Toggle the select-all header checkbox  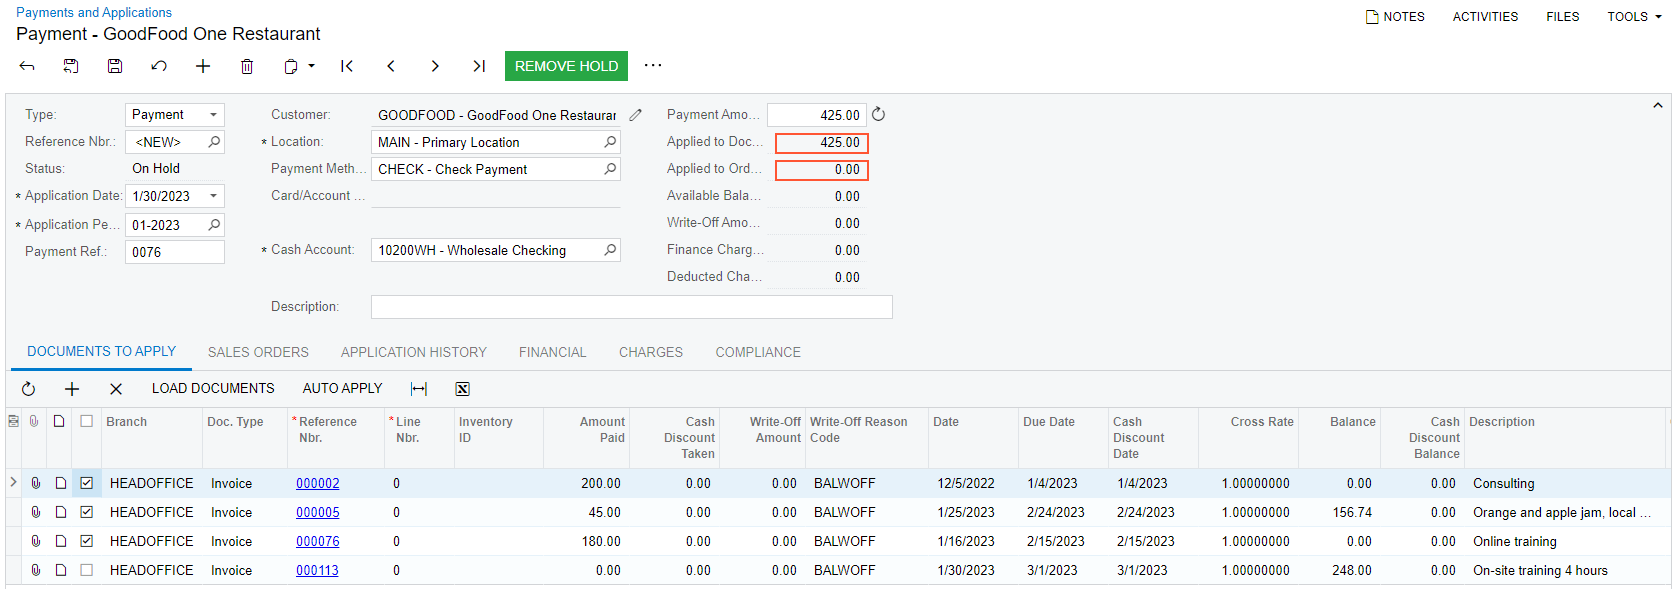click(x=87, y=422)
